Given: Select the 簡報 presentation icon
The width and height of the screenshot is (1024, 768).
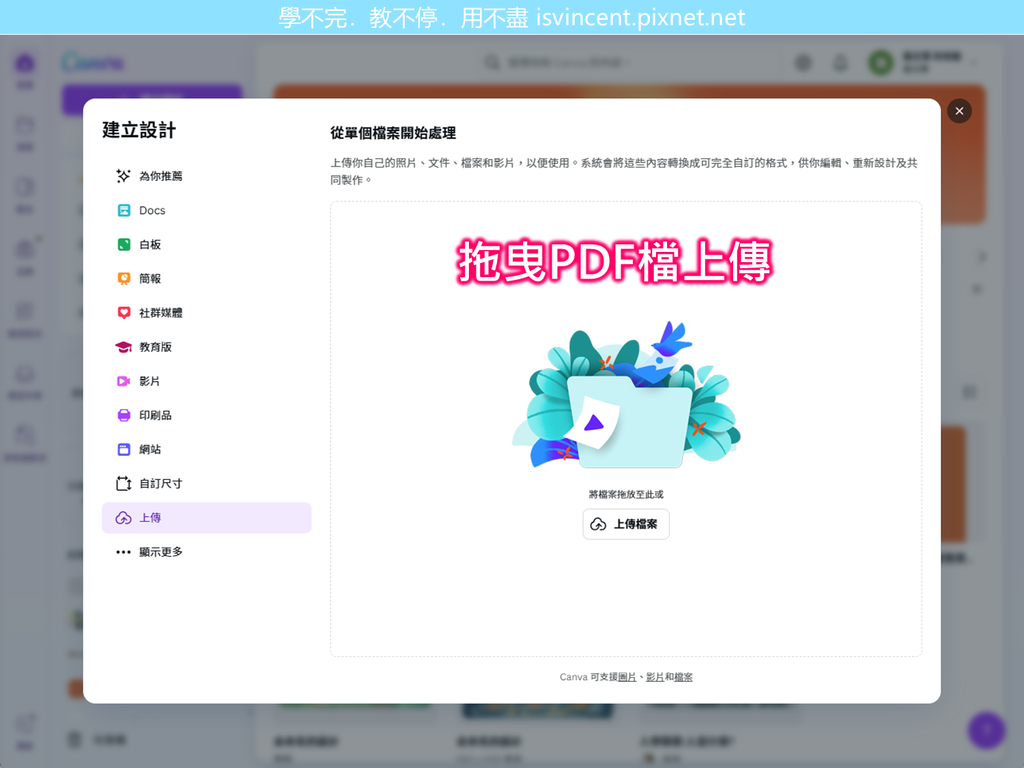Looking at the screenshot, I should (123, 279).
